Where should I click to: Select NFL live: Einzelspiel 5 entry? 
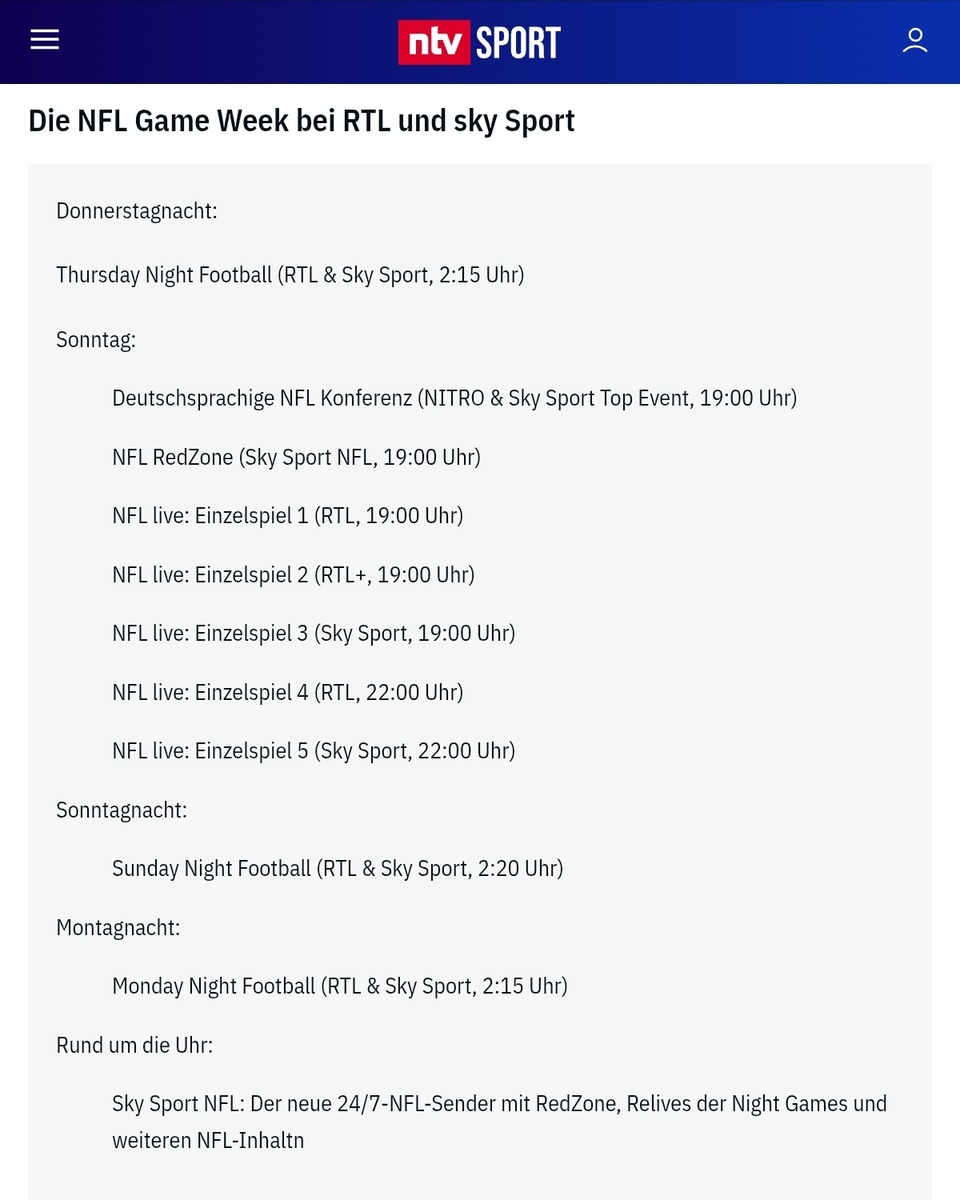[x=314, y=751]
